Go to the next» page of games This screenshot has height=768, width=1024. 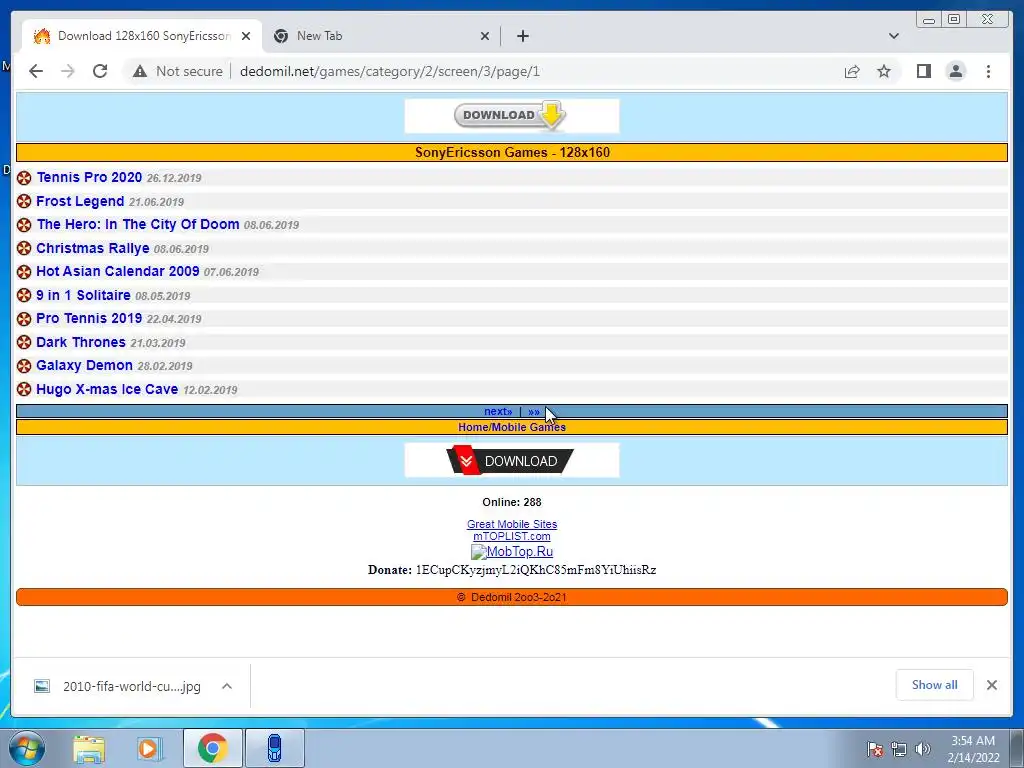(498, 411)
